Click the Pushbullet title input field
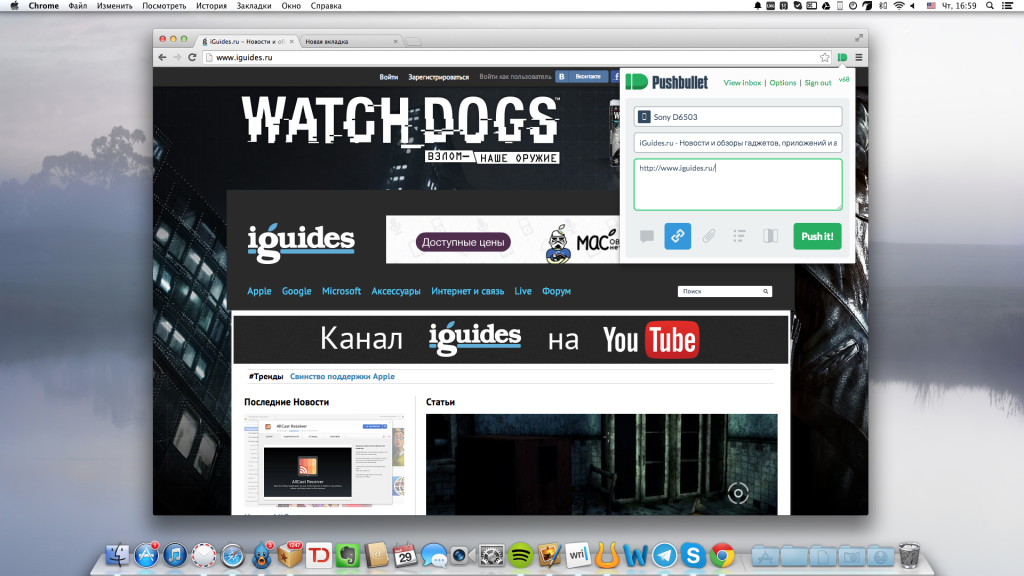1024x576 pixels. click(738, 142)
